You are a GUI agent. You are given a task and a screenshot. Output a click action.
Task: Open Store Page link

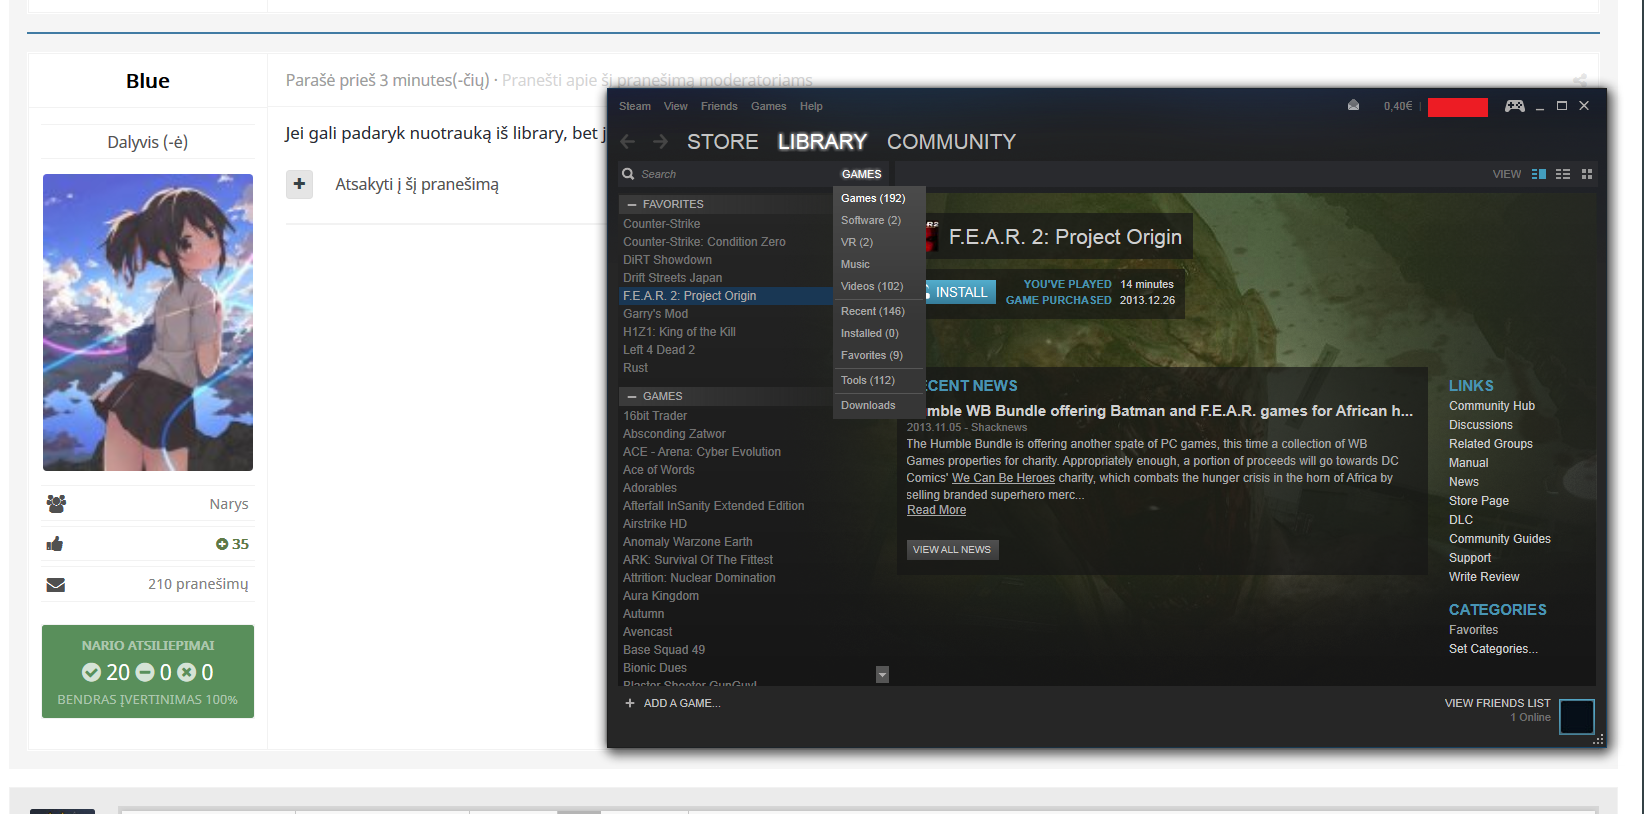tap(1478, 501)
